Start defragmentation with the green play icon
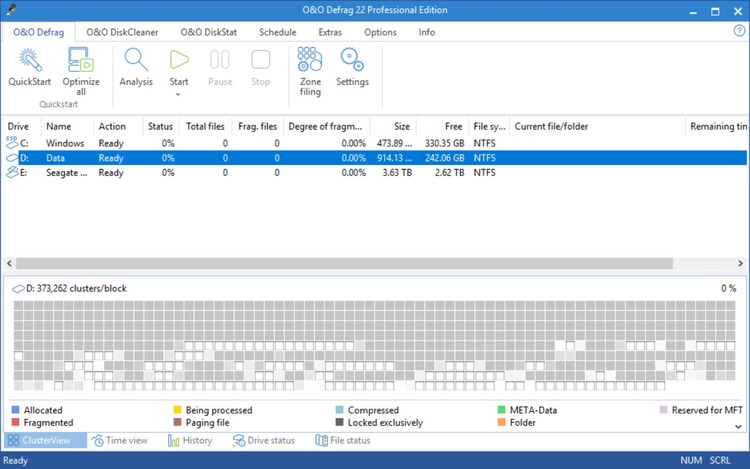This screenshot has height=469, width=750. pyautogui.click(x=179, y=60)
